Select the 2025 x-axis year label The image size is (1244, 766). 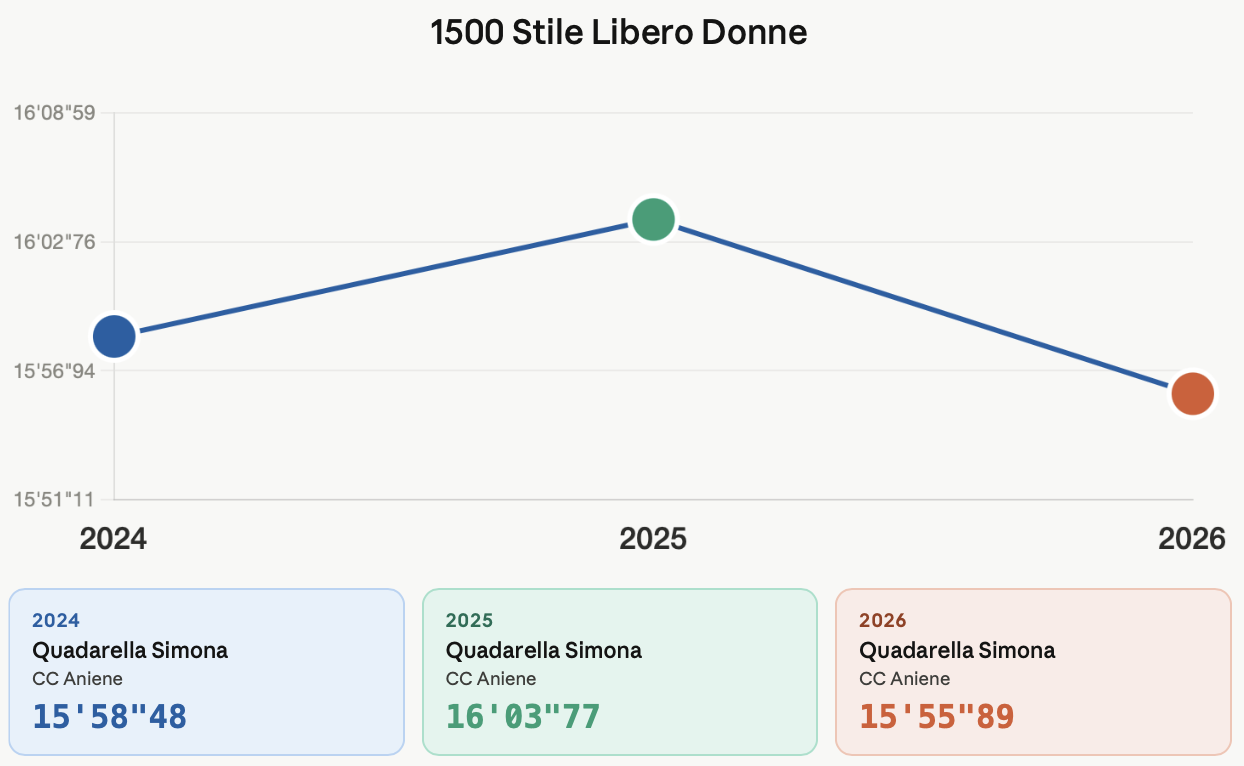click(653, 539)
